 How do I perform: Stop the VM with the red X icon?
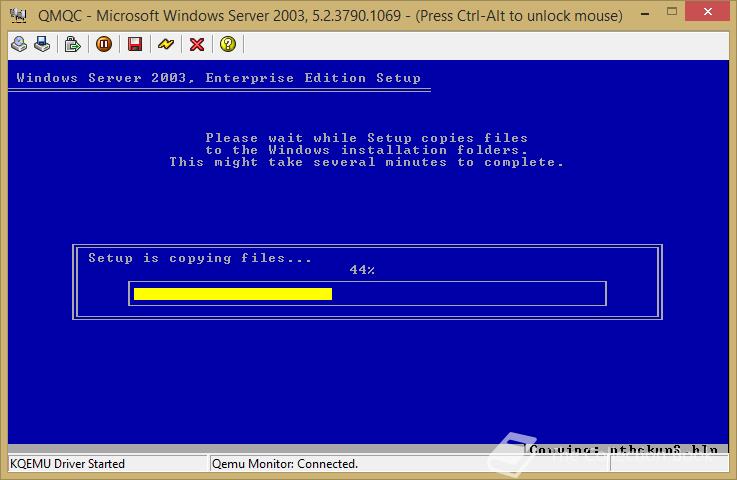click(197, 44)
